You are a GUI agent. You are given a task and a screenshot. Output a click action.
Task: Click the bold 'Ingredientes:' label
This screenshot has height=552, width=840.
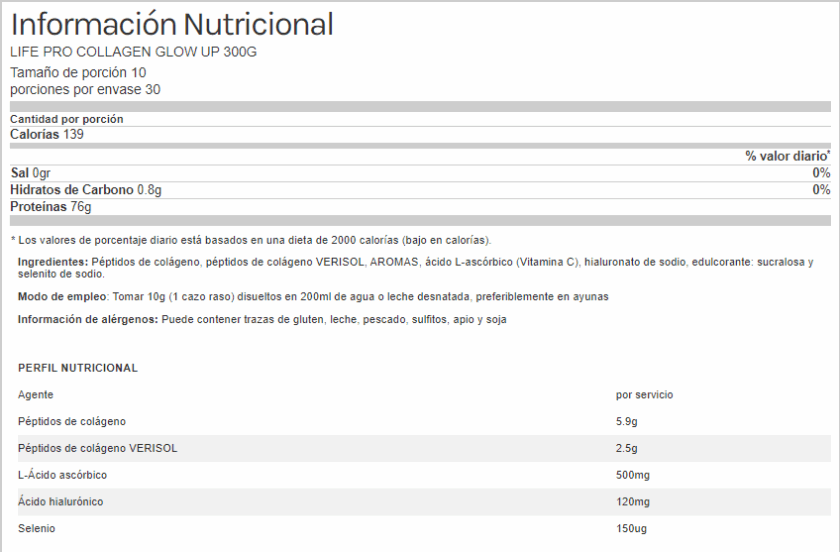click(55, 262)
